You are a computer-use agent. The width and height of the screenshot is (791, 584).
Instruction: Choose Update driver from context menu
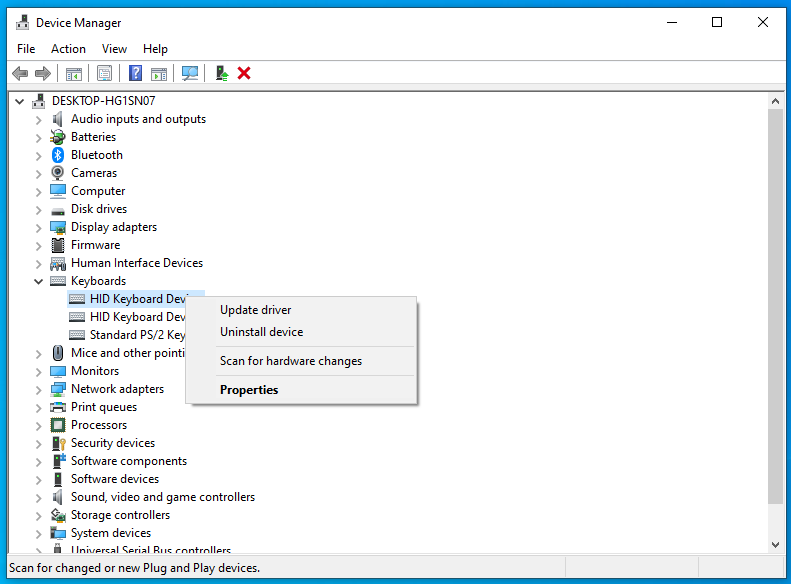coord(301,310)
